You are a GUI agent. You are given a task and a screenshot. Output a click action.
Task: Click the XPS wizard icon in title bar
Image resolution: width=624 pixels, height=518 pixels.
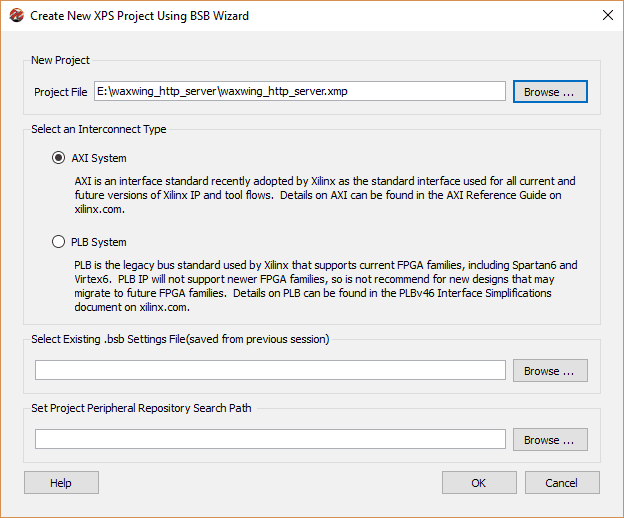[x=16, y=16]
